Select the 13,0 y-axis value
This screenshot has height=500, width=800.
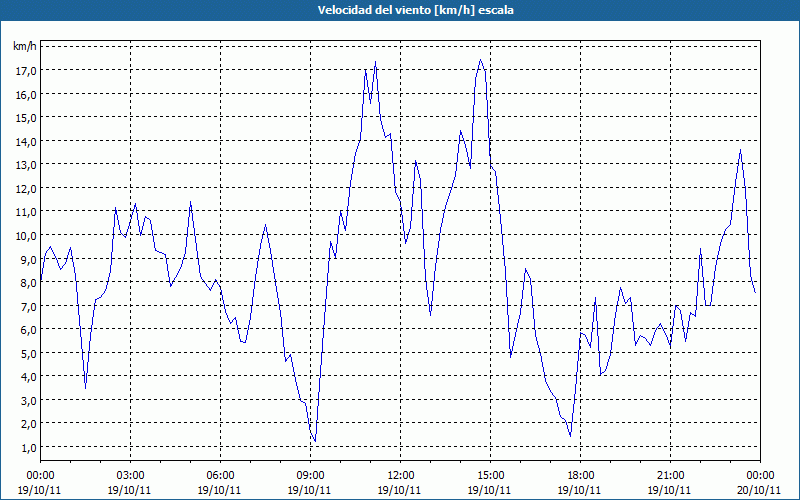click(26, 165)
